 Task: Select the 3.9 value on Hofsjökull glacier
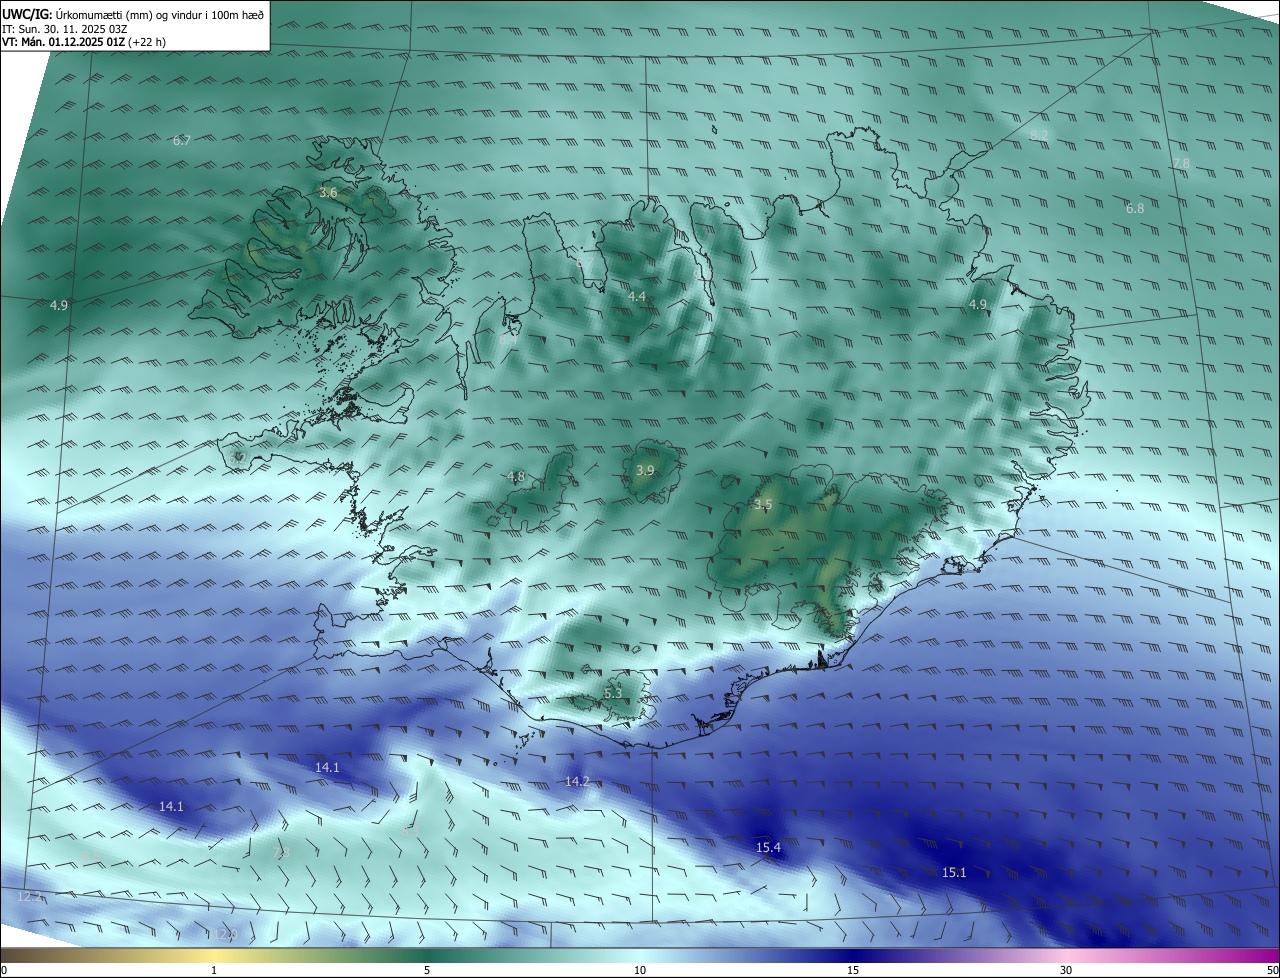[645, 471]
